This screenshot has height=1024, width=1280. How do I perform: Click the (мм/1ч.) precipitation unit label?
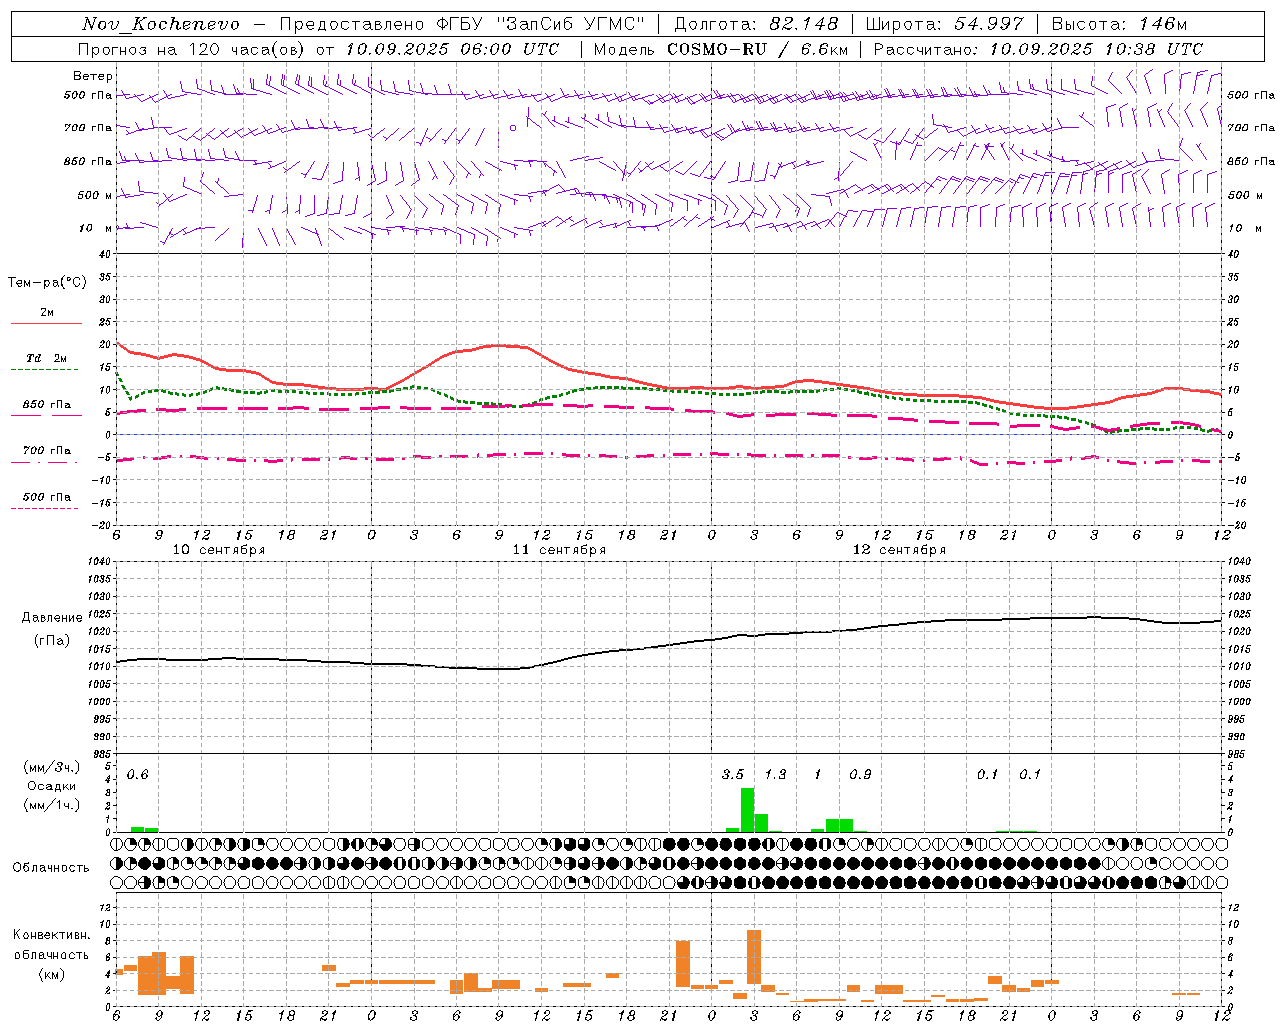point(51,805)
